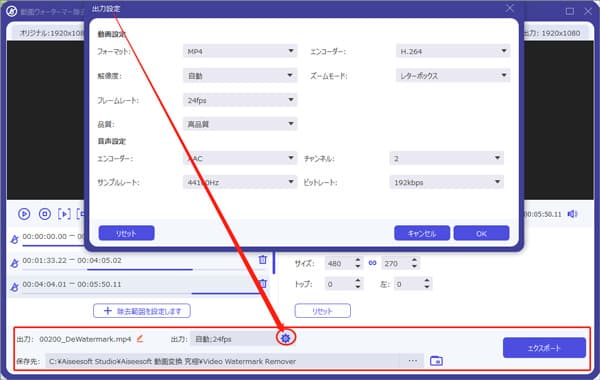This screenshot has height=380, width=600.
Task: Open the 品質 高品質 dropdown
Action: point(240,124)
